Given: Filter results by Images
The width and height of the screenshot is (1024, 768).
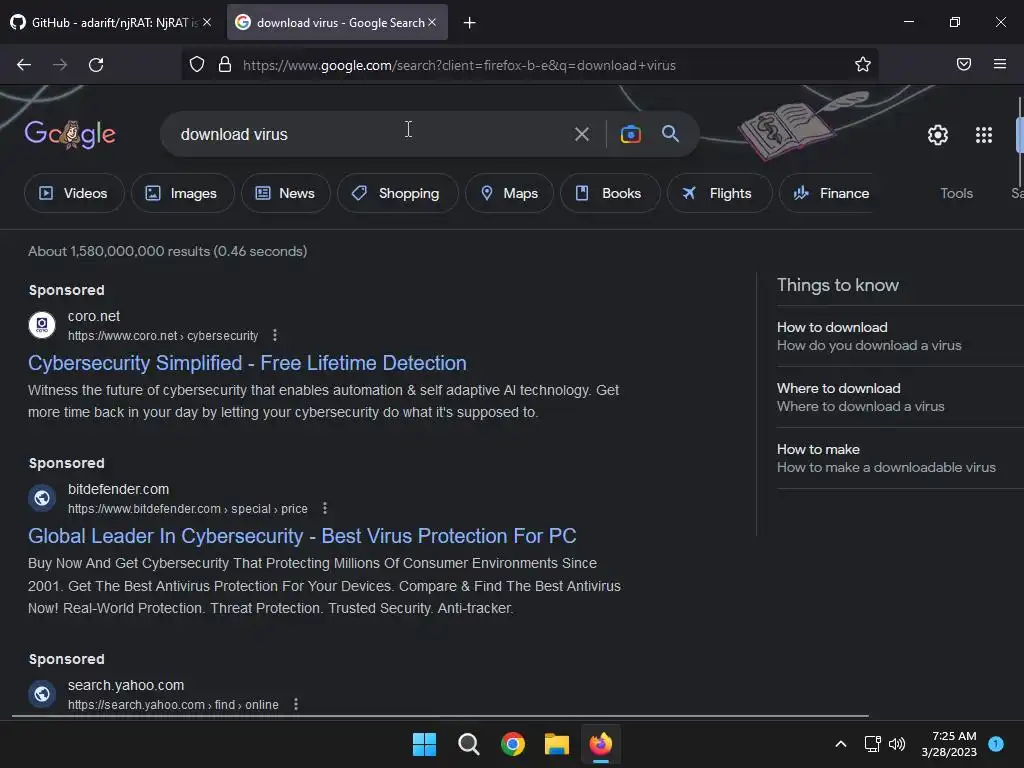Looking at the screenshot, I should (182, 193).
